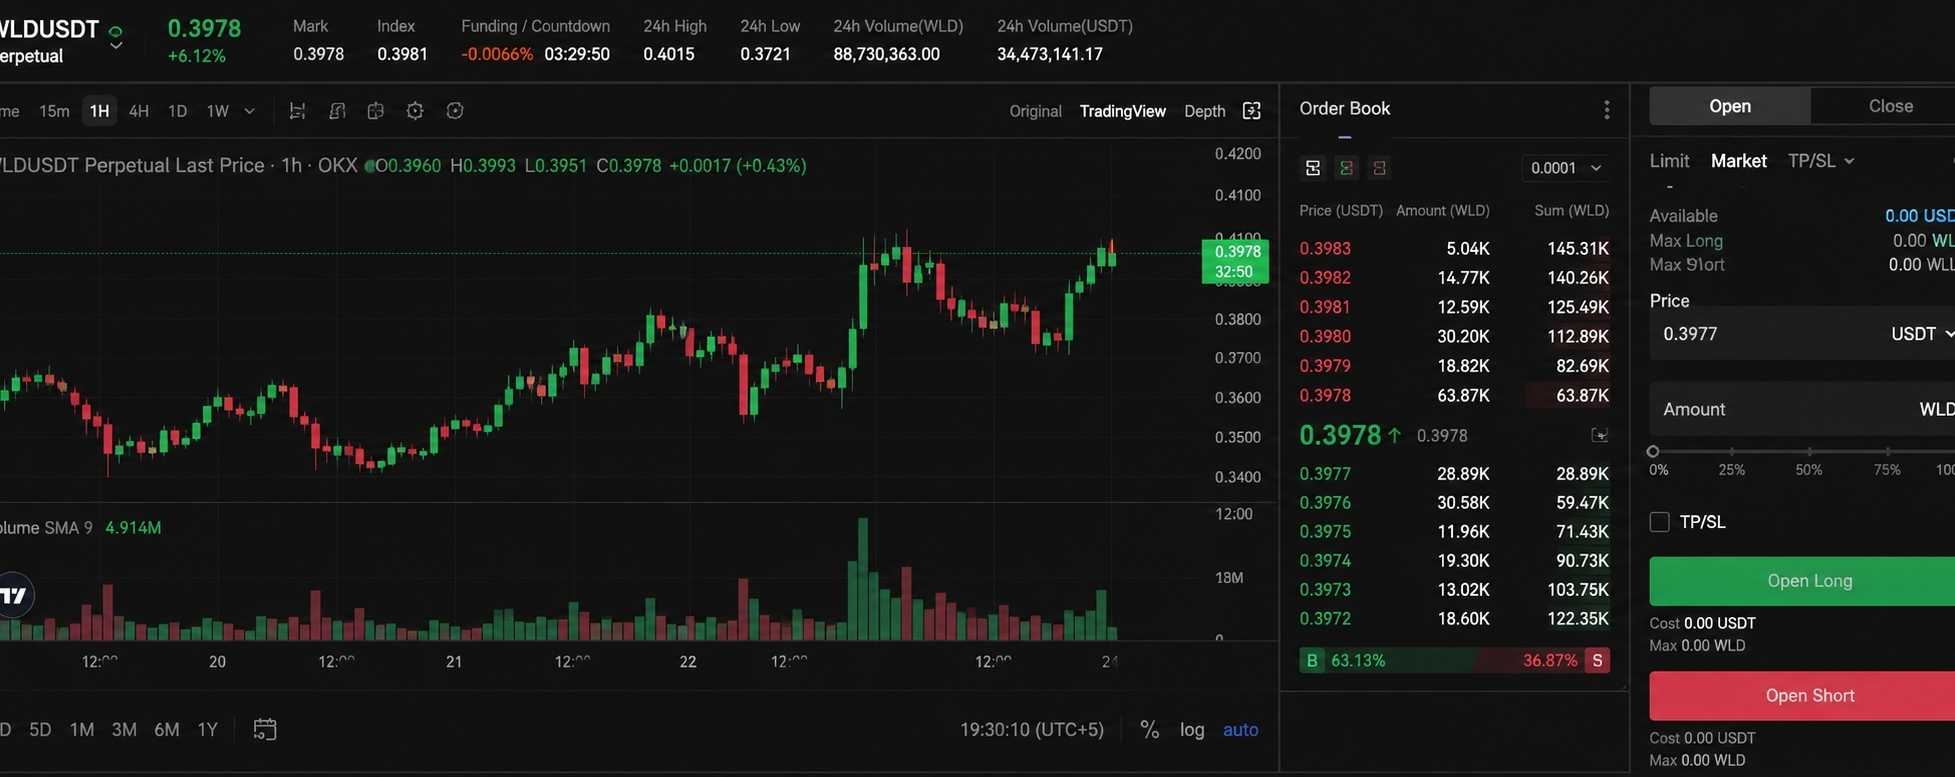This screenshot has width=1955, height=777.
Task: Click the circular replay icon in chart toolbar
Action: [455, 111]
